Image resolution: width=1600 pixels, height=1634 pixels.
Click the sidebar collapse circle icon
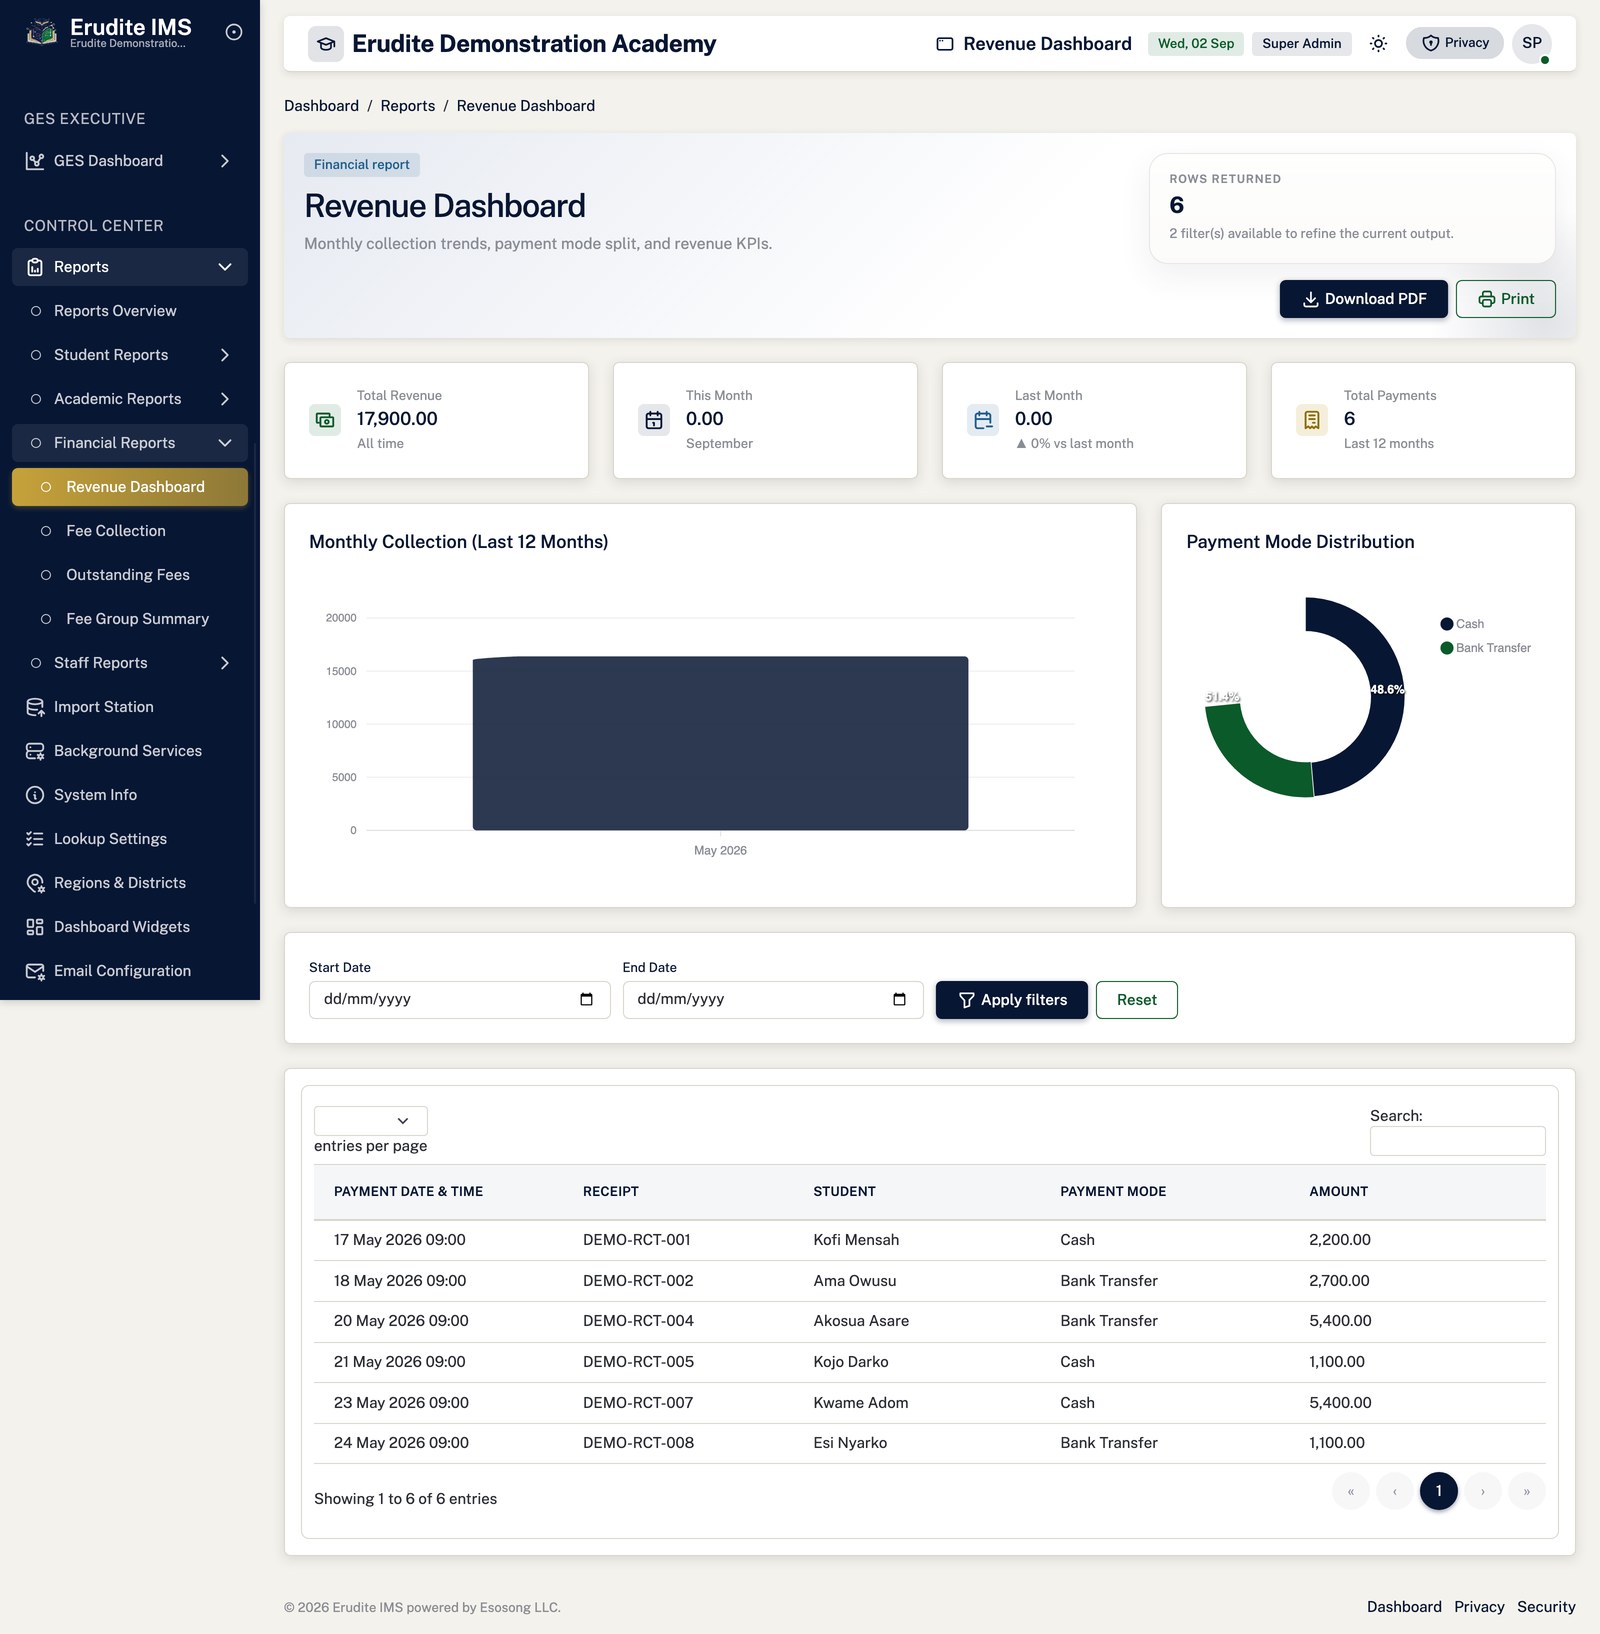tap(234, 32)
